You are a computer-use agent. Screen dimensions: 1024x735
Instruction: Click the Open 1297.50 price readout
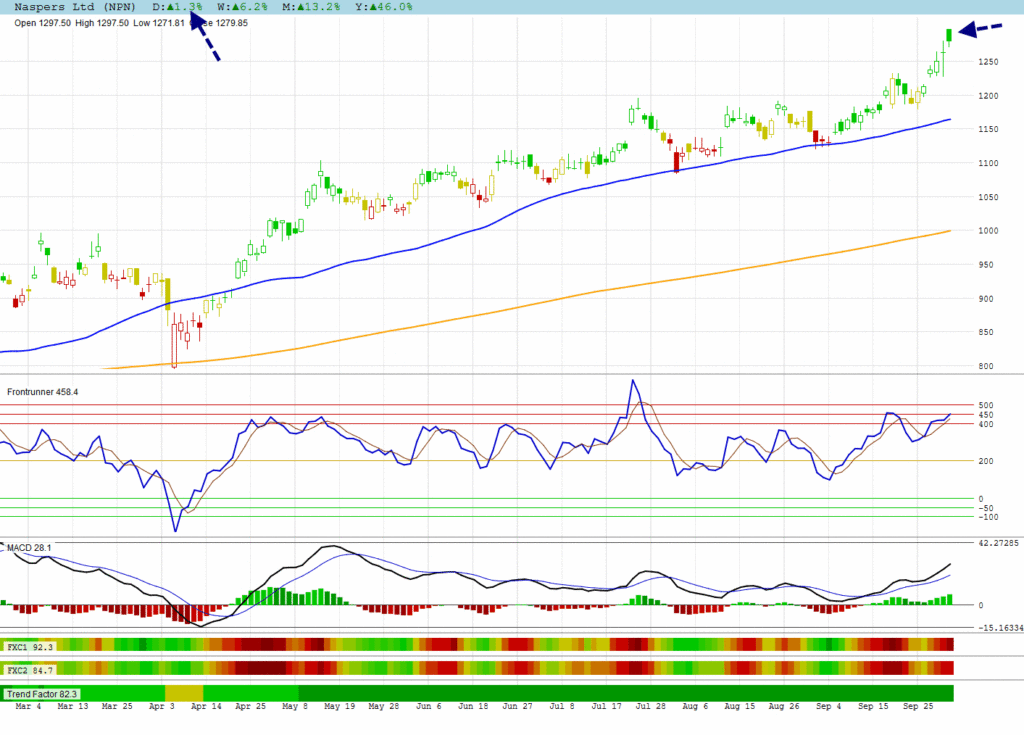(x=44, y=22)
